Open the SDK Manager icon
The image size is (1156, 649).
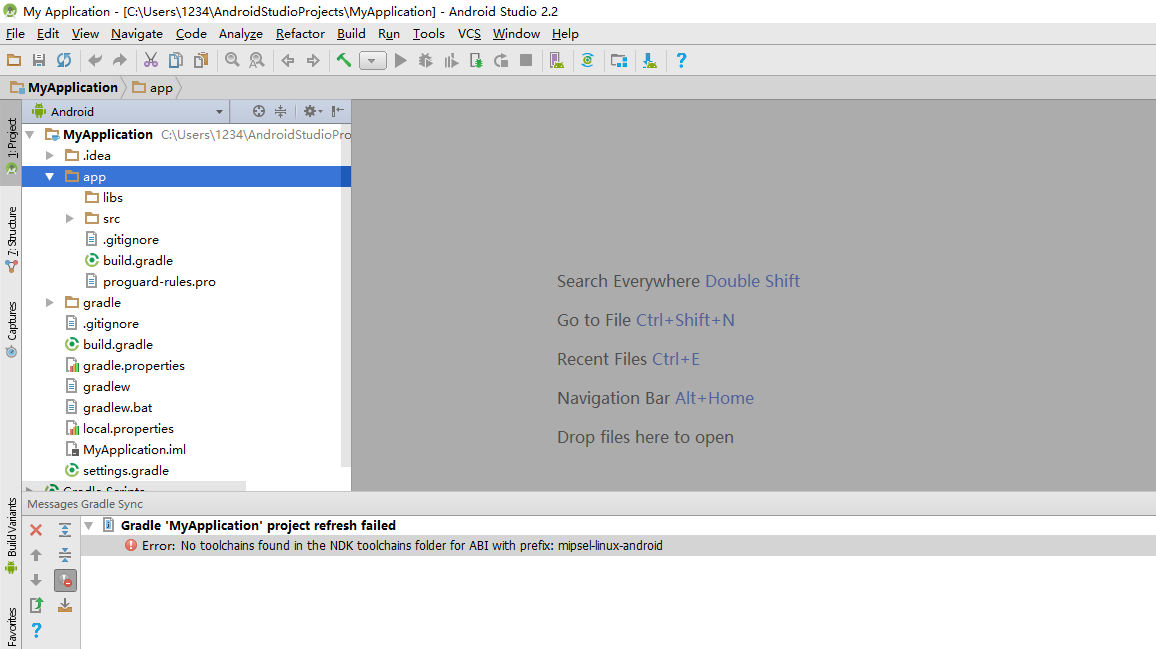[650, 60]
